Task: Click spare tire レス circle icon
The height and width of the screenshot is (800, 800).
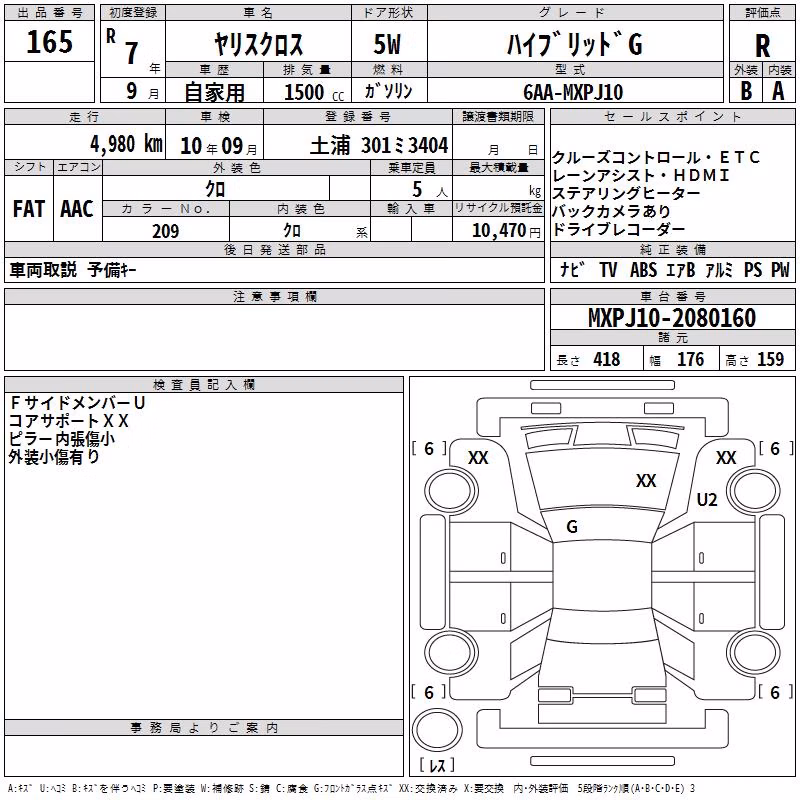Action: (x=437, y=729)
